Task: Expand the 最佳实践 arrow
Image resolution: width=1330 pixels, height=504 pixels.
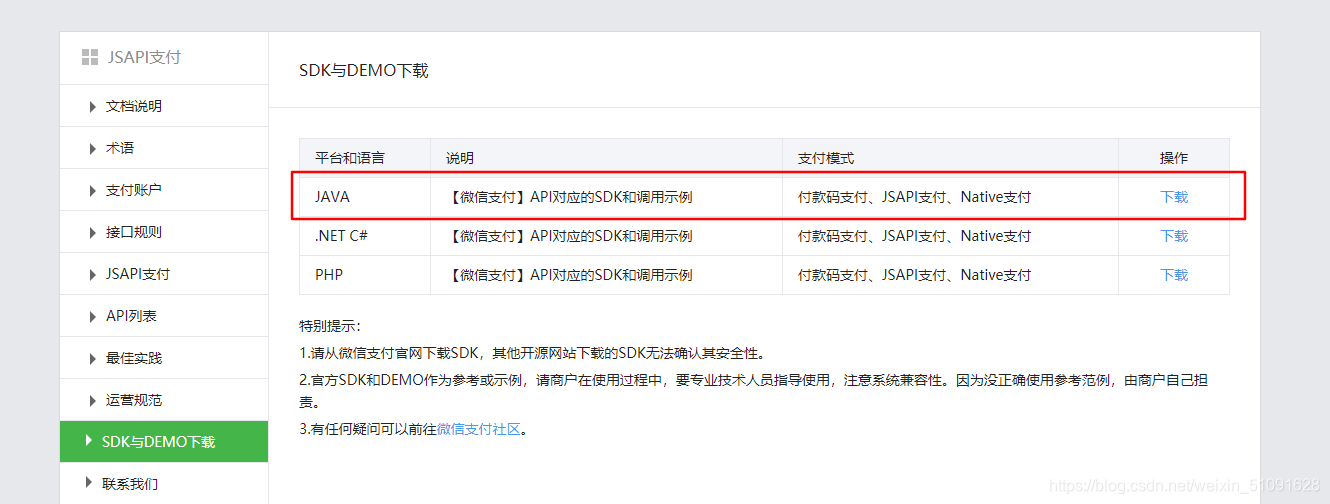Action: click(93, 358)
